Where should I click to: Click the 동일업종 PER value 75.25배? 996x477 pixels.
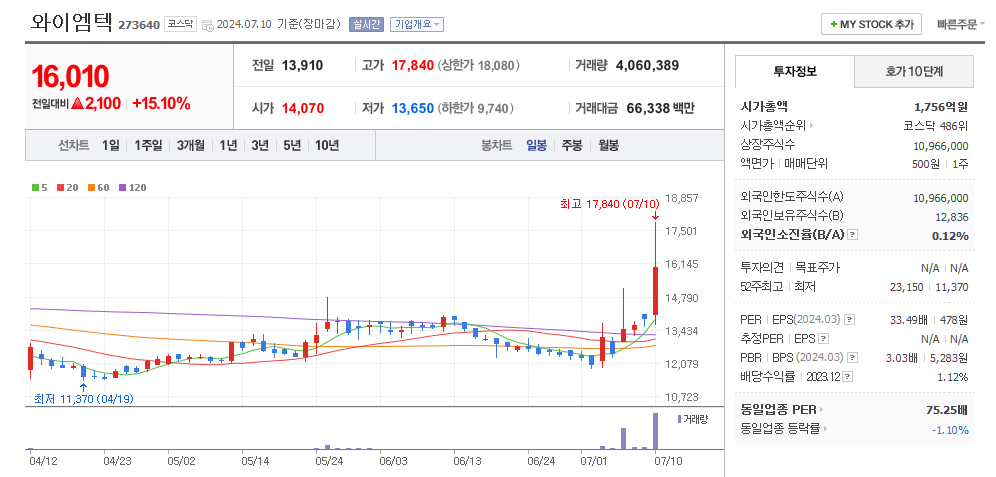pos(948,410)
